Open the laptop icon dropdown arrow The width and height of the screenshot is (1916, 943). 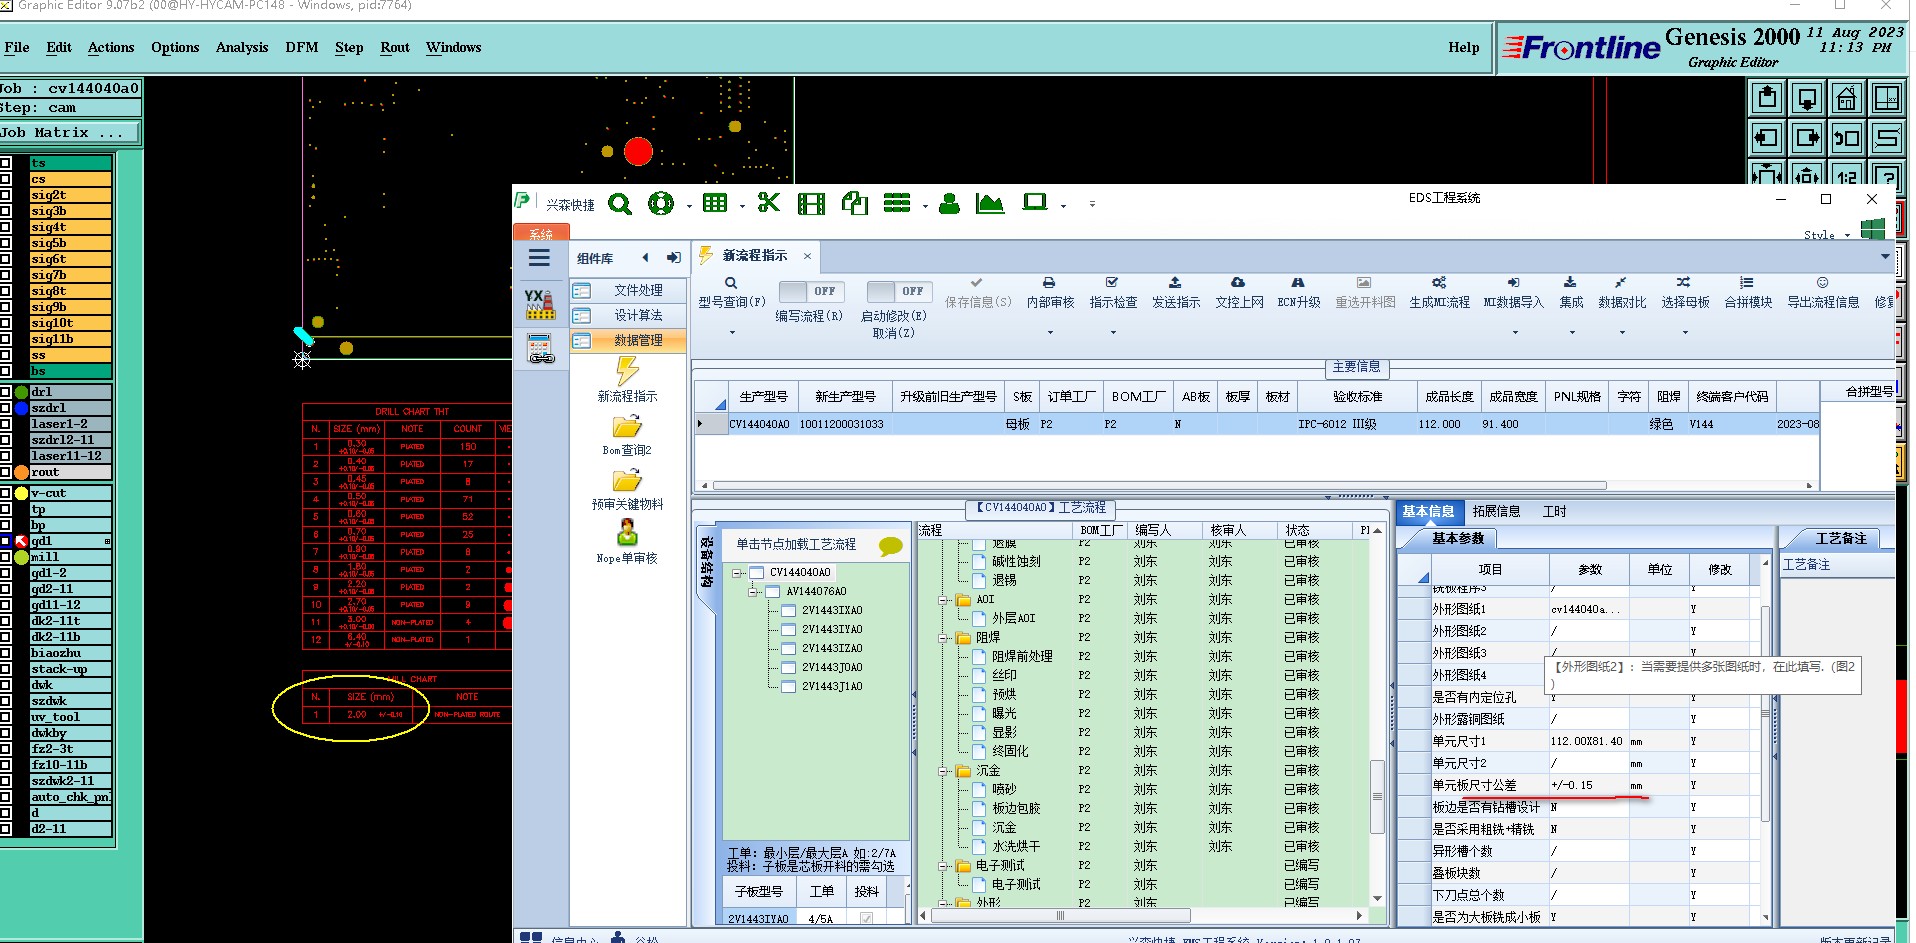pyautogui.click(x=1063, y=206)
